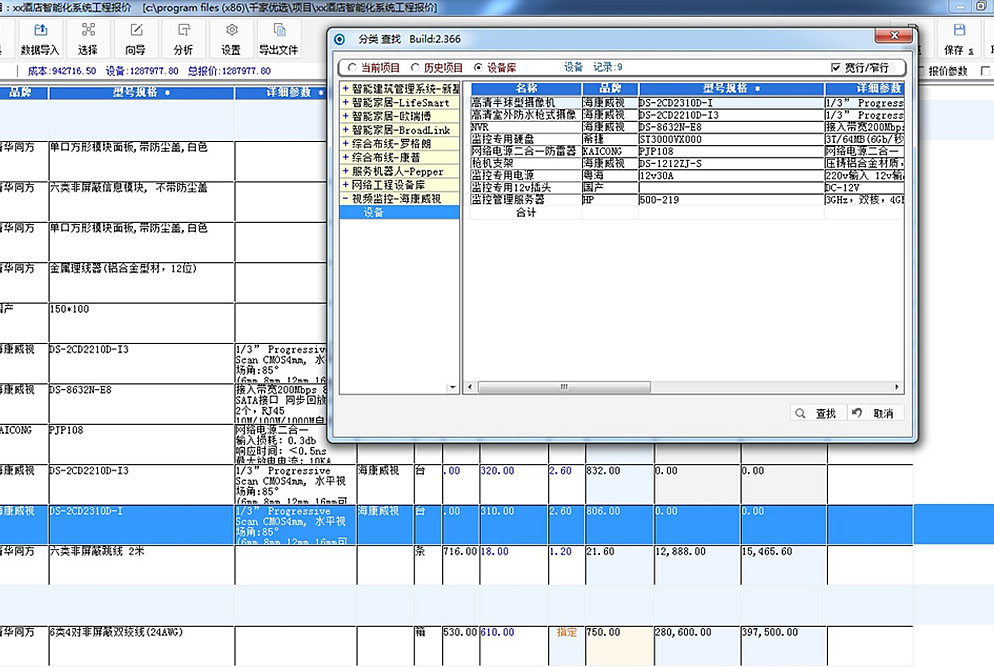Select the 监控管理服务器 row

(x=687, y=199)
